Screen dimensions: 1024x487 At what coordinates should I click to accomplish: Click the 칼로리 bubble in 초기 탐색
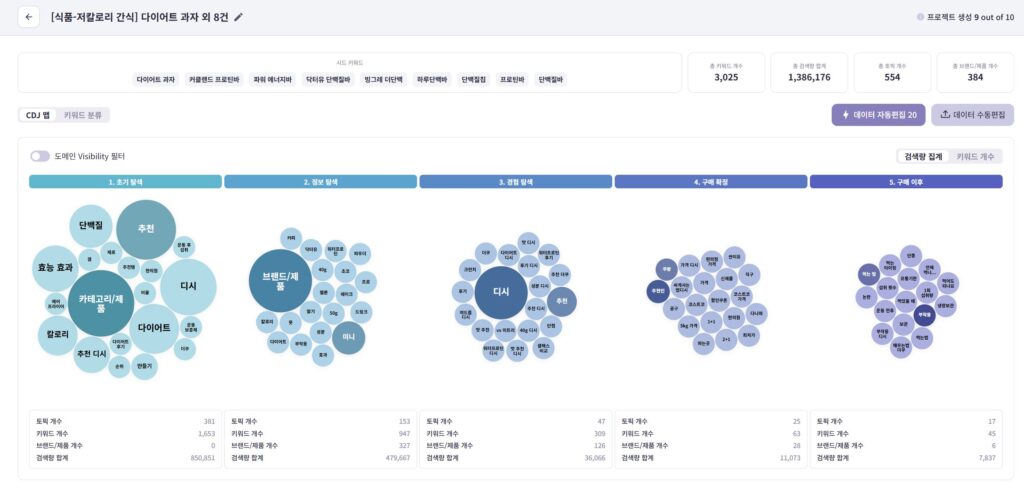coord(58,334)
